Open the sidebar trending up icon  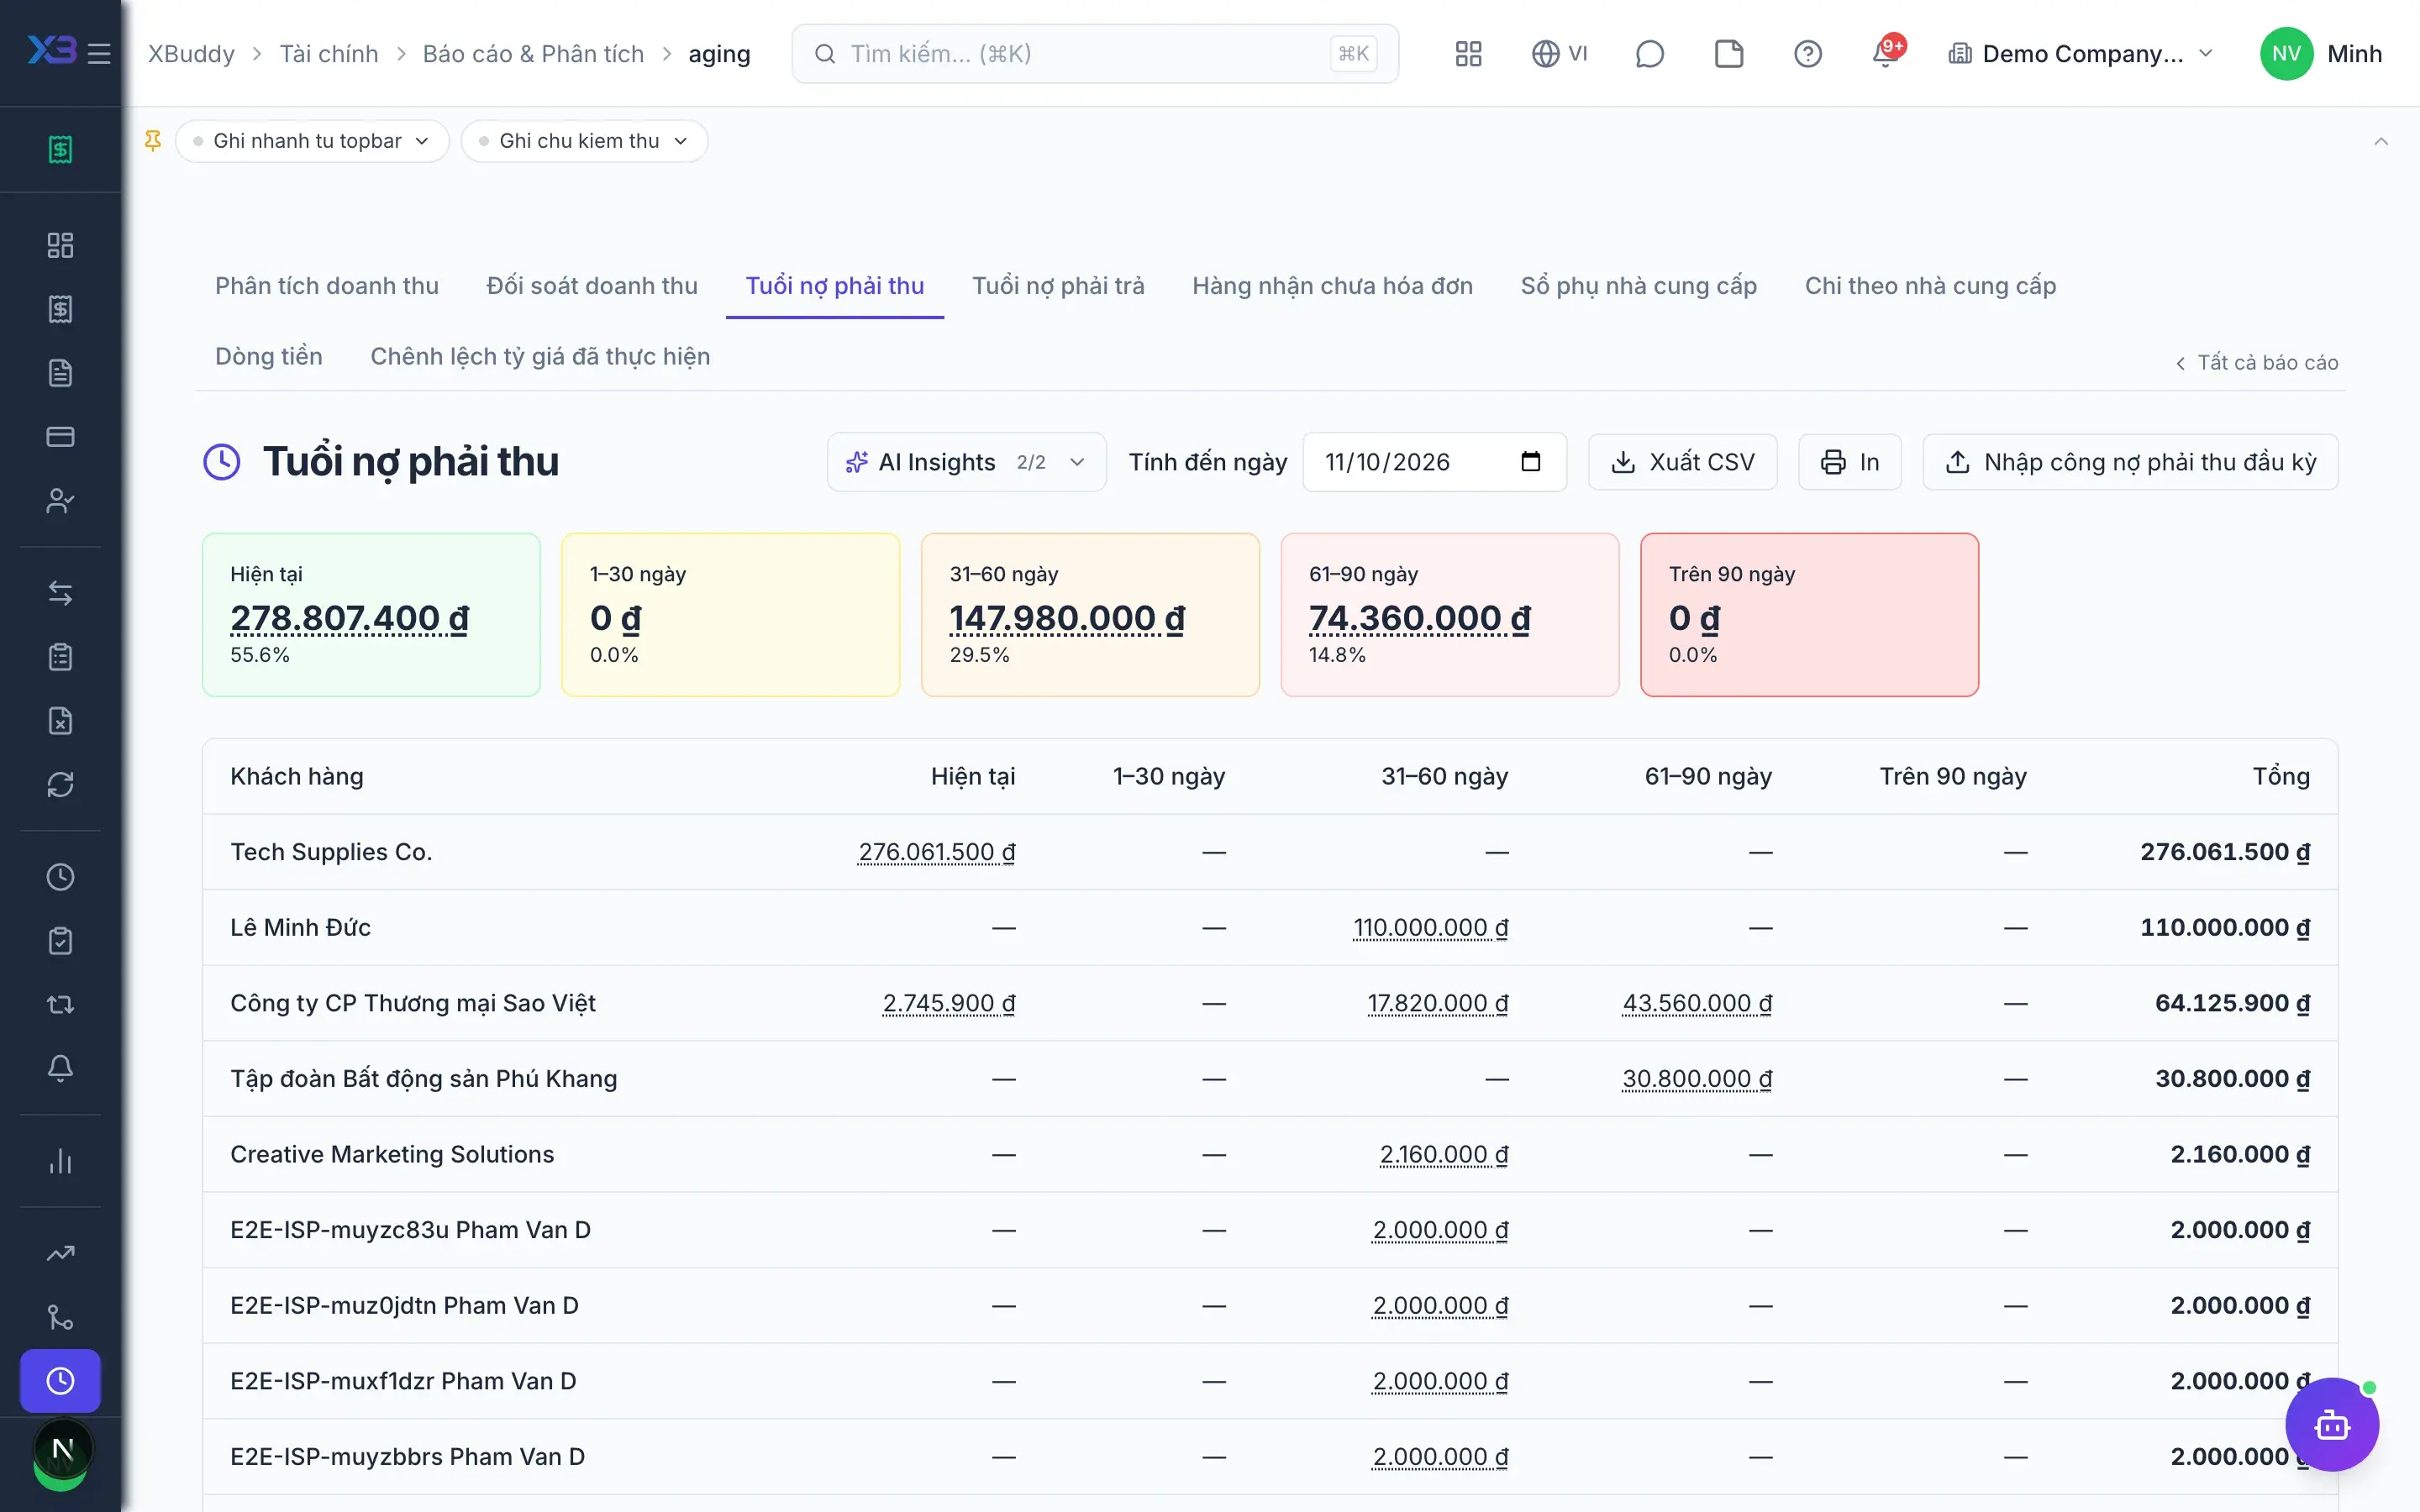[x=60, y=1253]
